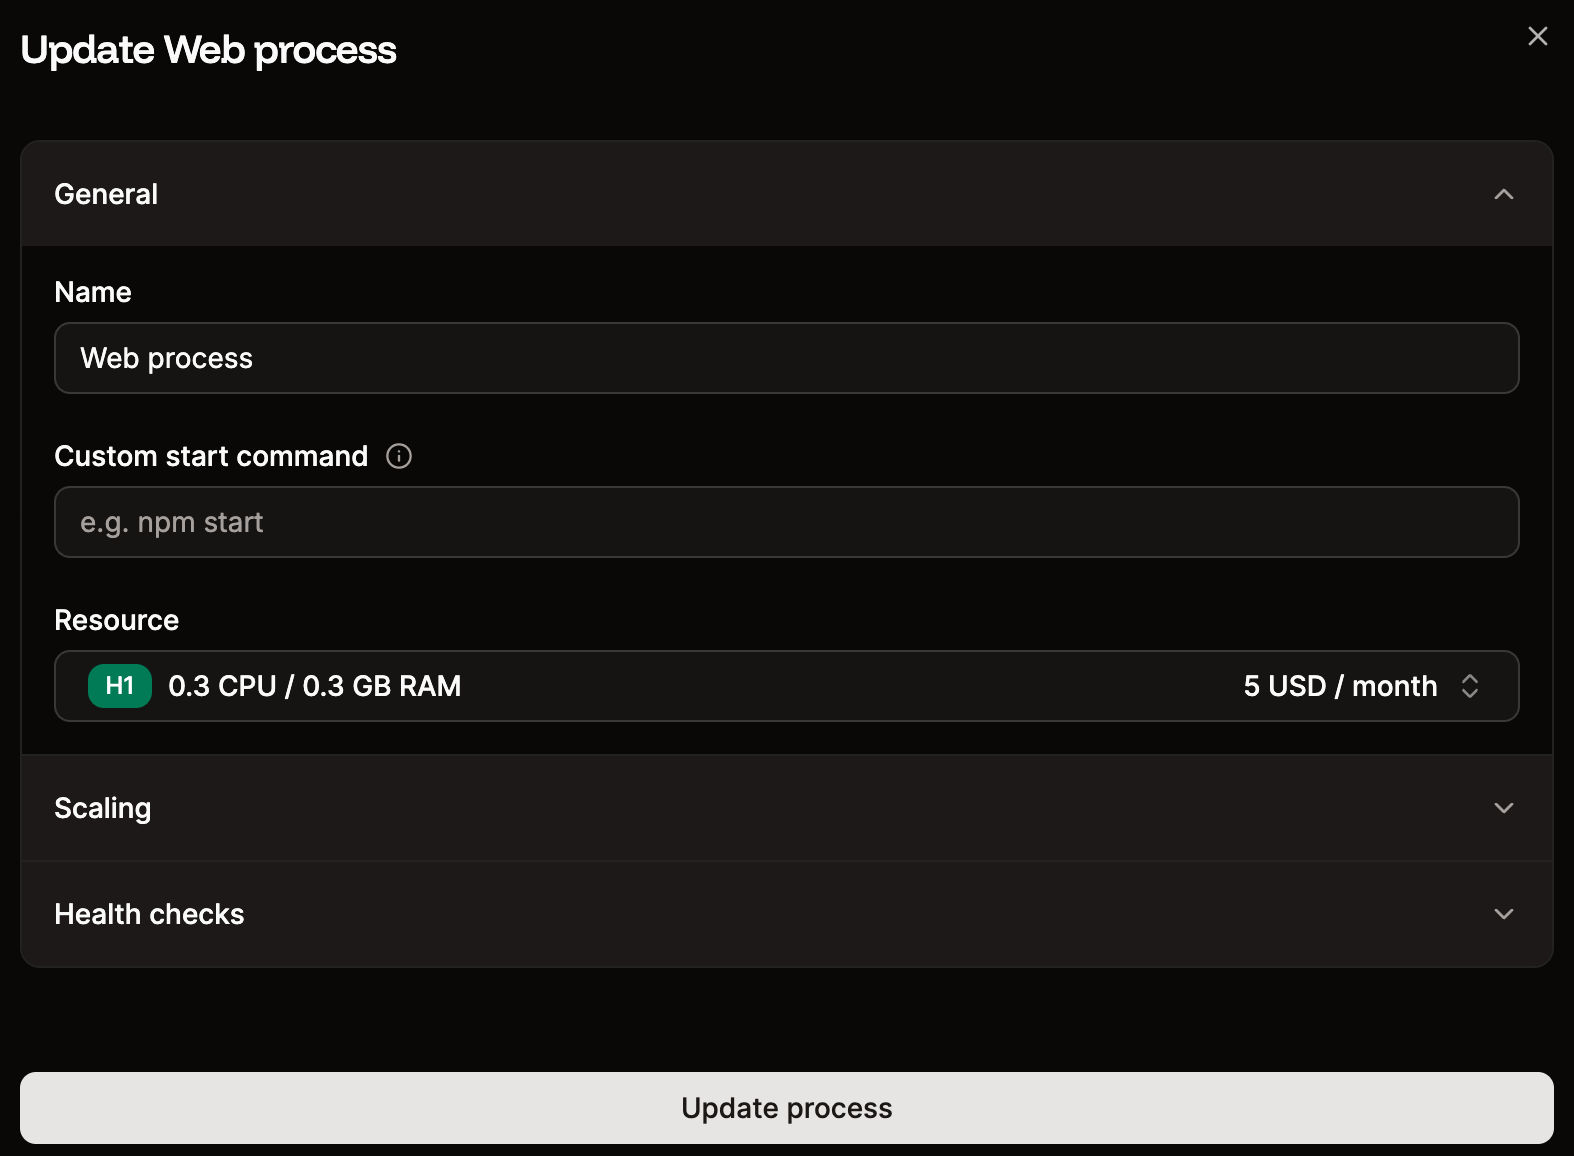Select the Scaling section header

[x=103, y=808]
